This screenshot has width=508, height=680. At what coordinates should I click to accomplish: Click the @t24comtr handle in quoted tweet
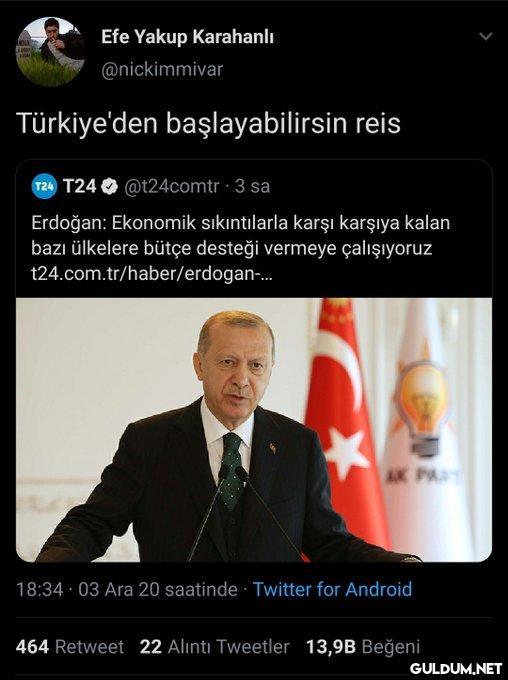pyautogui.click(x=172, y=186)
